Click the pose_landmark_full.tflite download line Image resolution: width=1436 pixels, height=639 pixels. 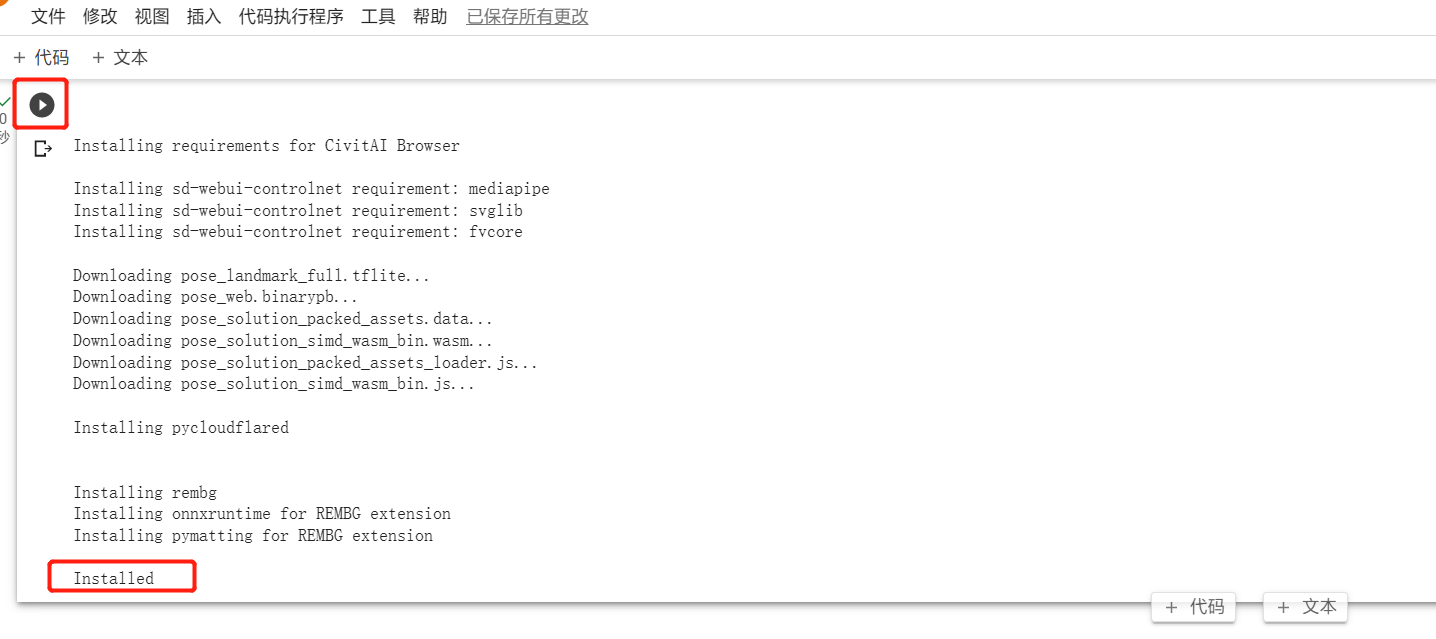[x=251, y=275]
